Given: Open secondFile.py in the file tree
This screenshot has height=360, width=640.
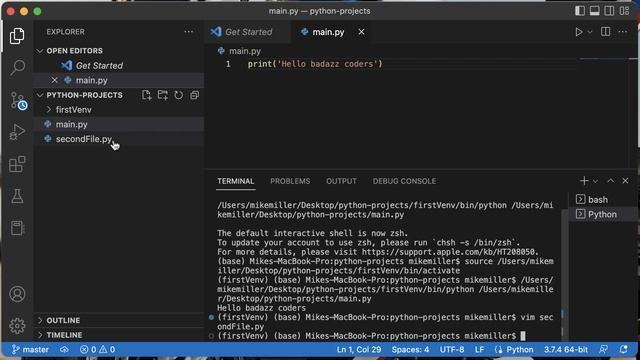Looking at the screenshot, I should pyautogui.click(x=119, y=139).
